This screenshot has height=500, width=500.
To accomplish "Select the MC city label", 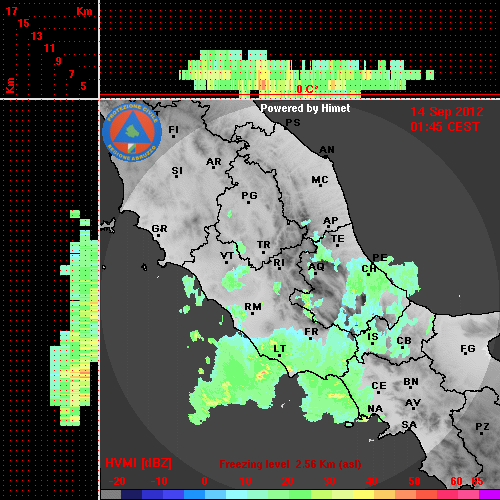I will click(320, 180).
